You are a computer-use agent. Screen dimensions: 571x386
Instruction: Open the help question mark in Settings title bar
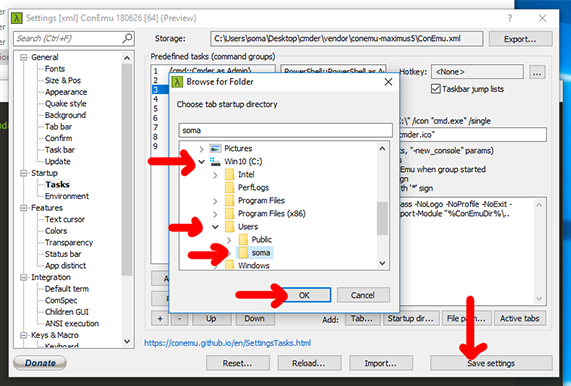point(510,18)
